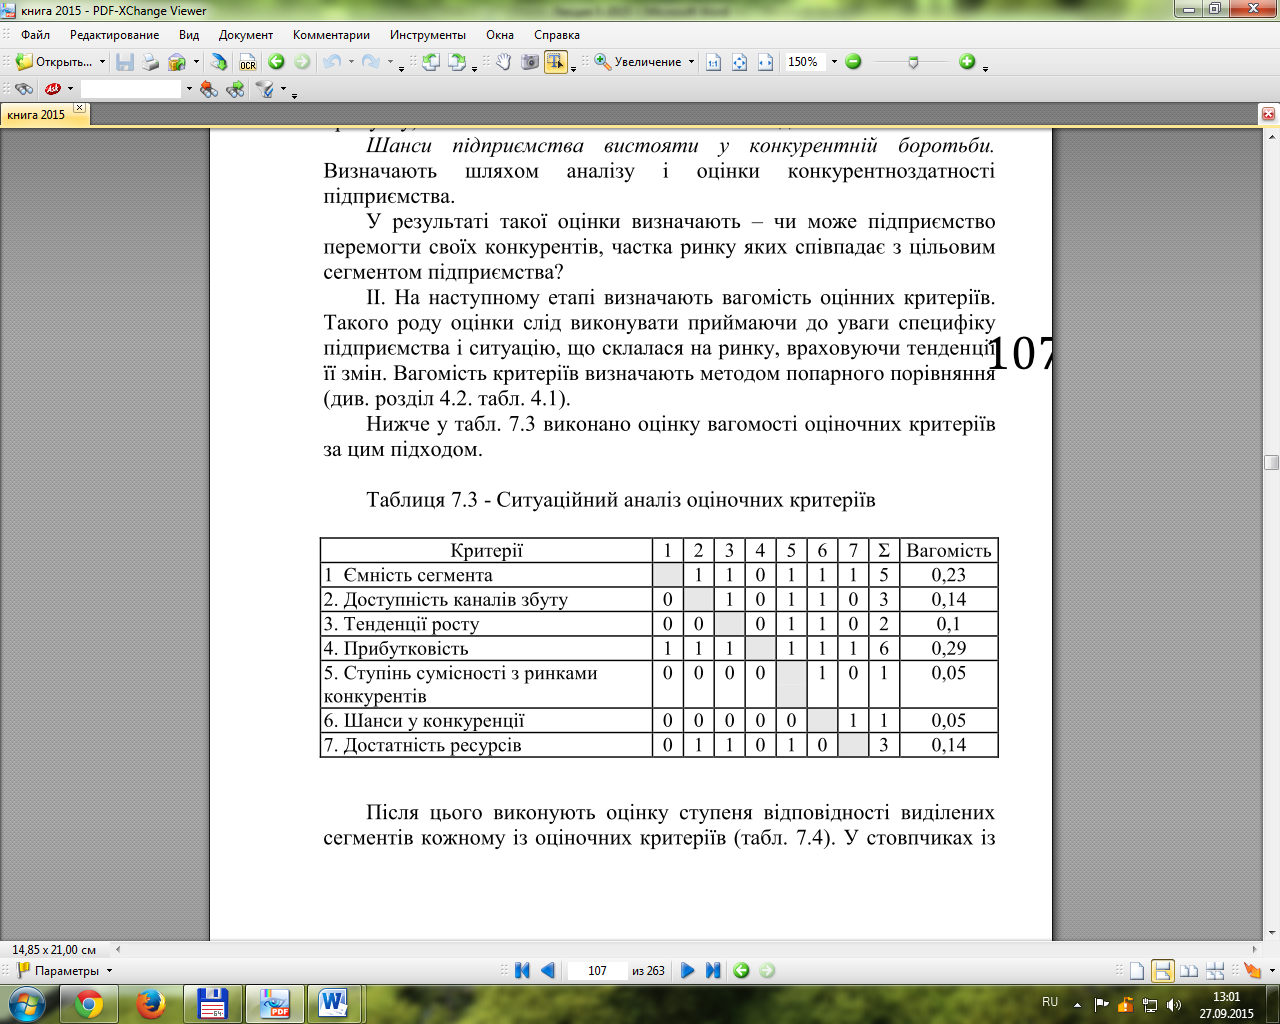Image resolution: width=1280 pixels, height=1024 pixels.
Task: Go to previous page button
Action: point(547,970)
